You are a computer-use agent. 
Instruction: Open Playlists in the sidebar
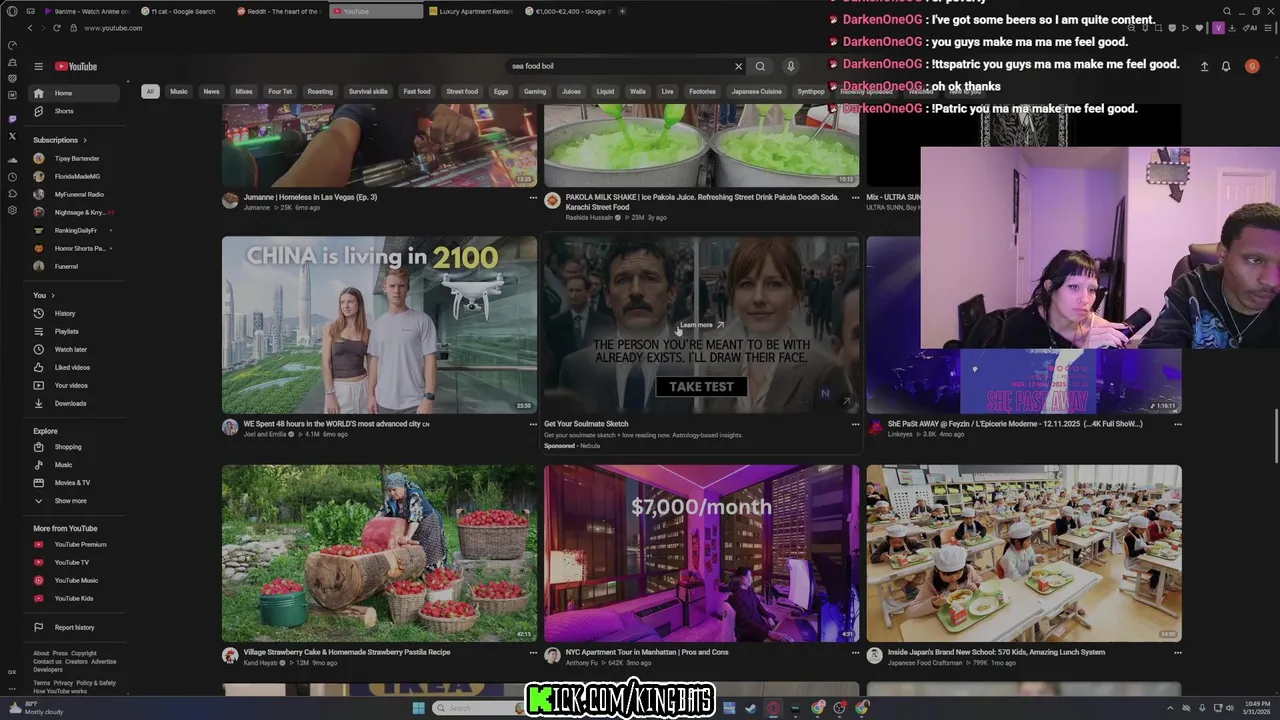[75, 331]
